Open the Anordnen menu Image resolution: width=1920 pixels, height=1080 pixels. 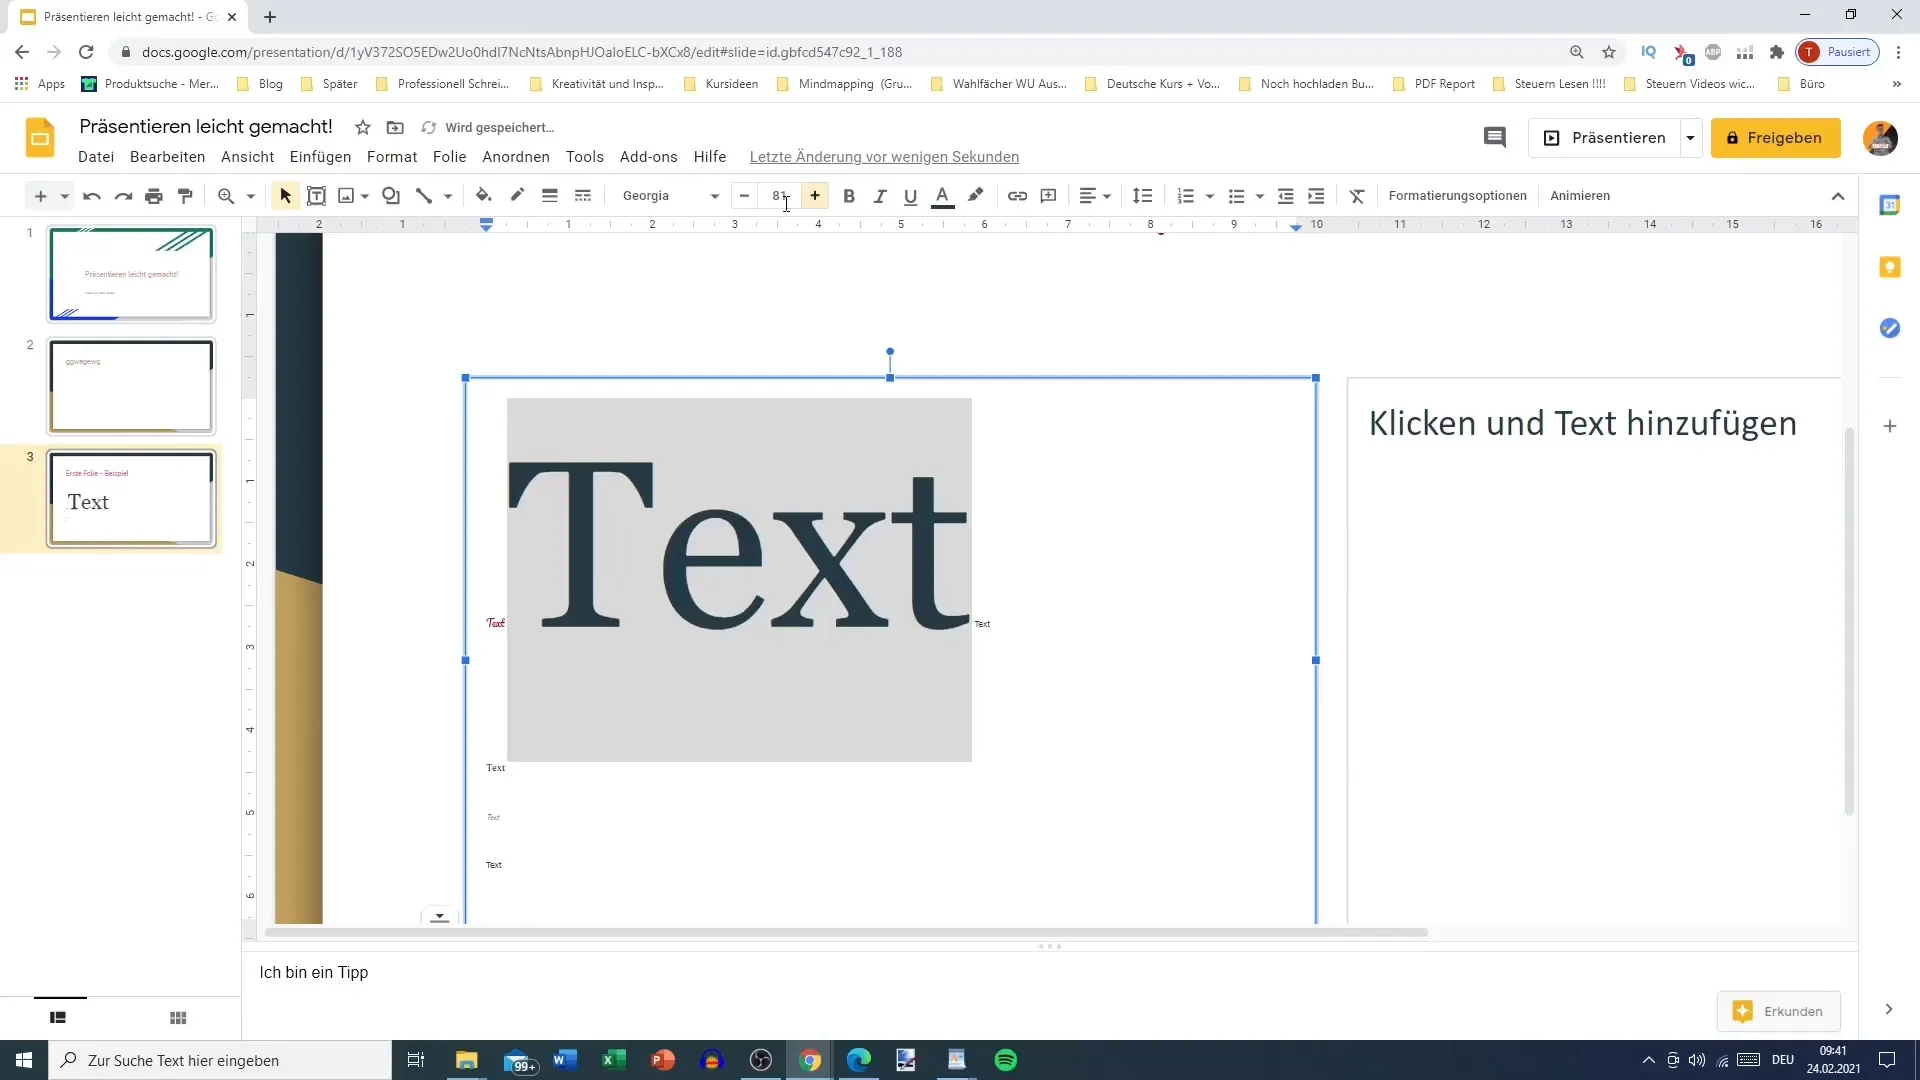[x=516, y=157]
